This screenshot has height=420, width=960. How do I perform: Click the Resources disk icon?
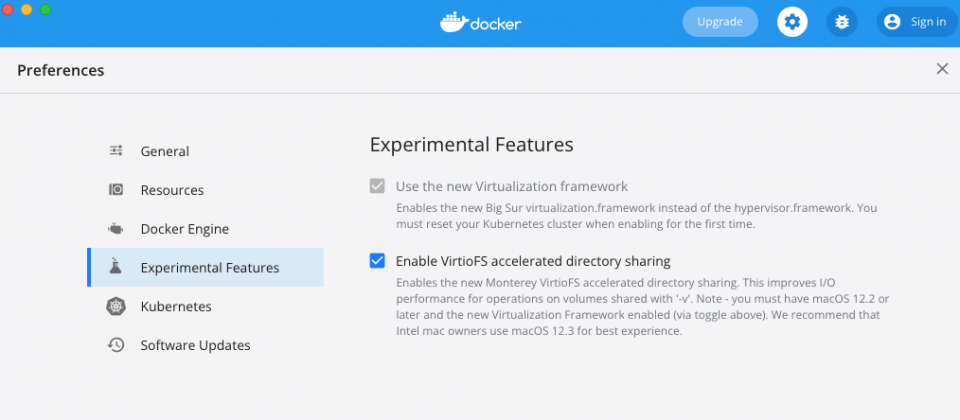point(116,190)
